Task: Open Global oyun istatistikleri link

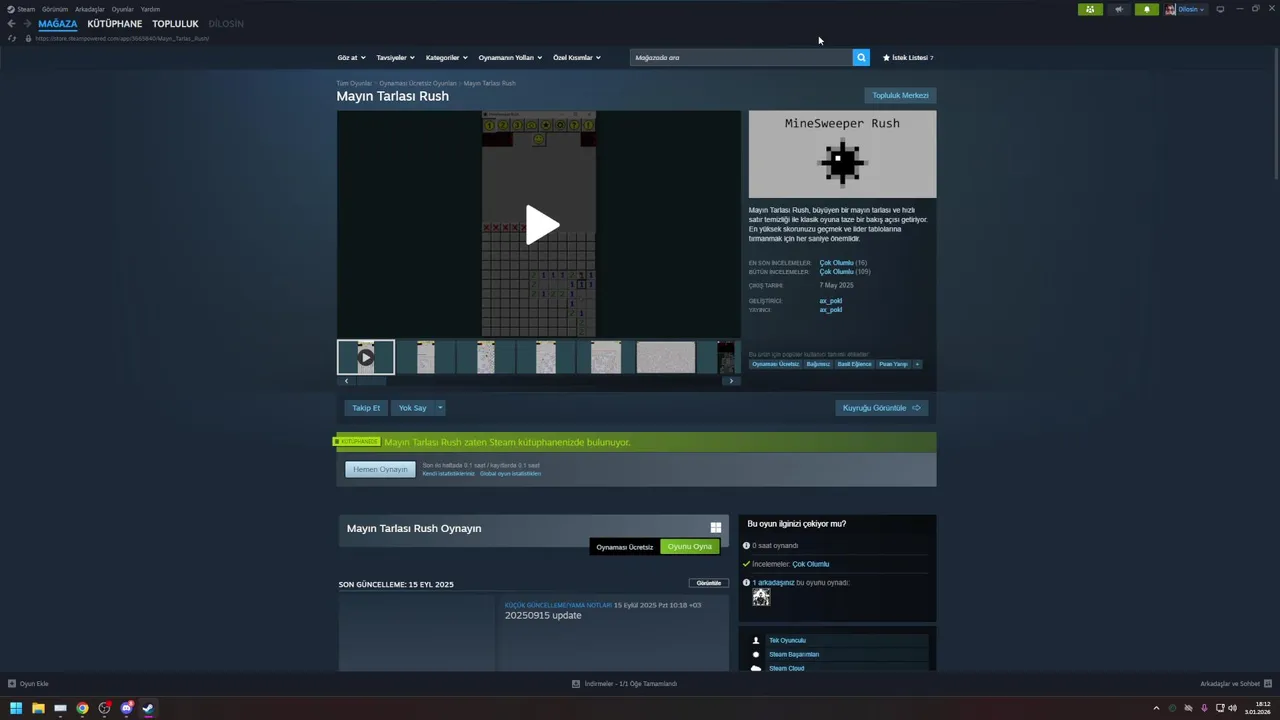Action: pyautogui.click(x=510, y=473)
